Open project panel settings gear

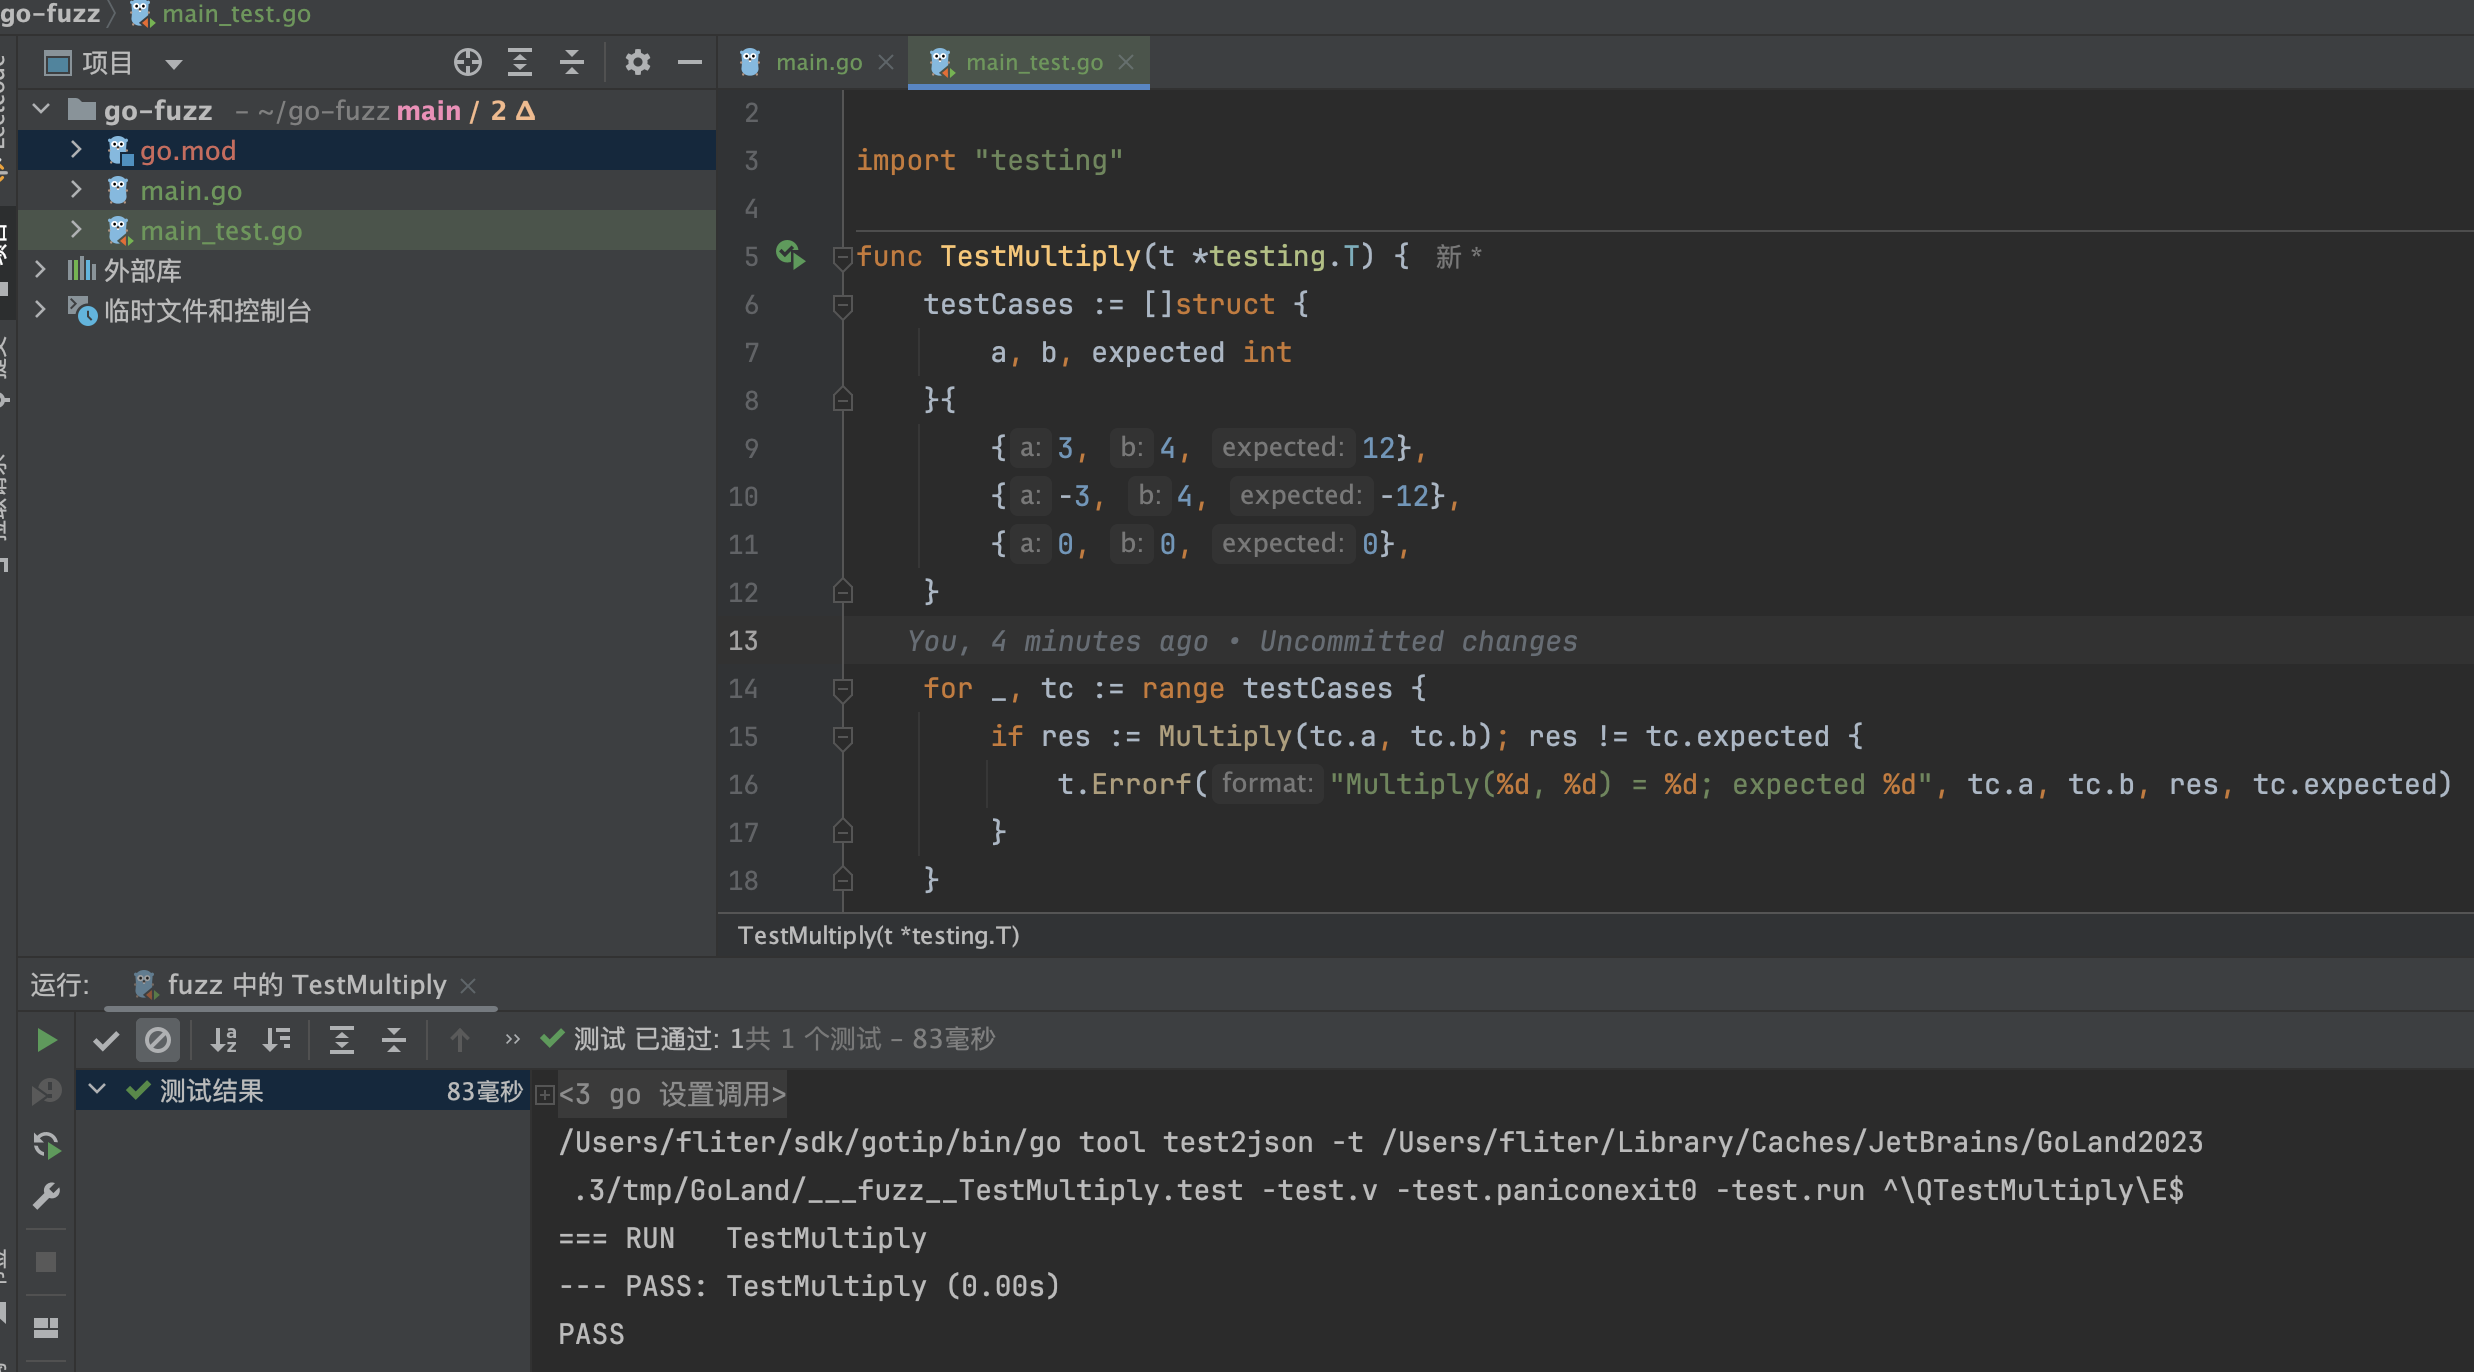click(x=637, y=63)
